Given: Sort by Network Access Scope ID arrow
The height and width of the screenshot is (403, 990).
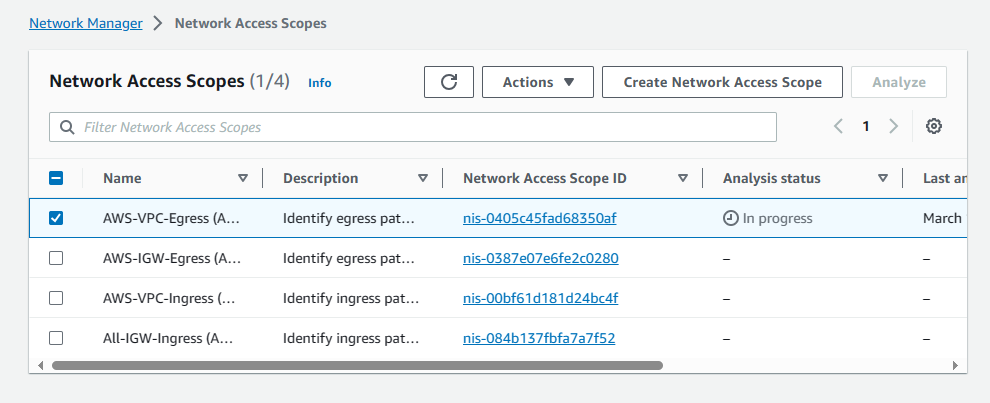Looking at the screenshot, I should [683, 178].
